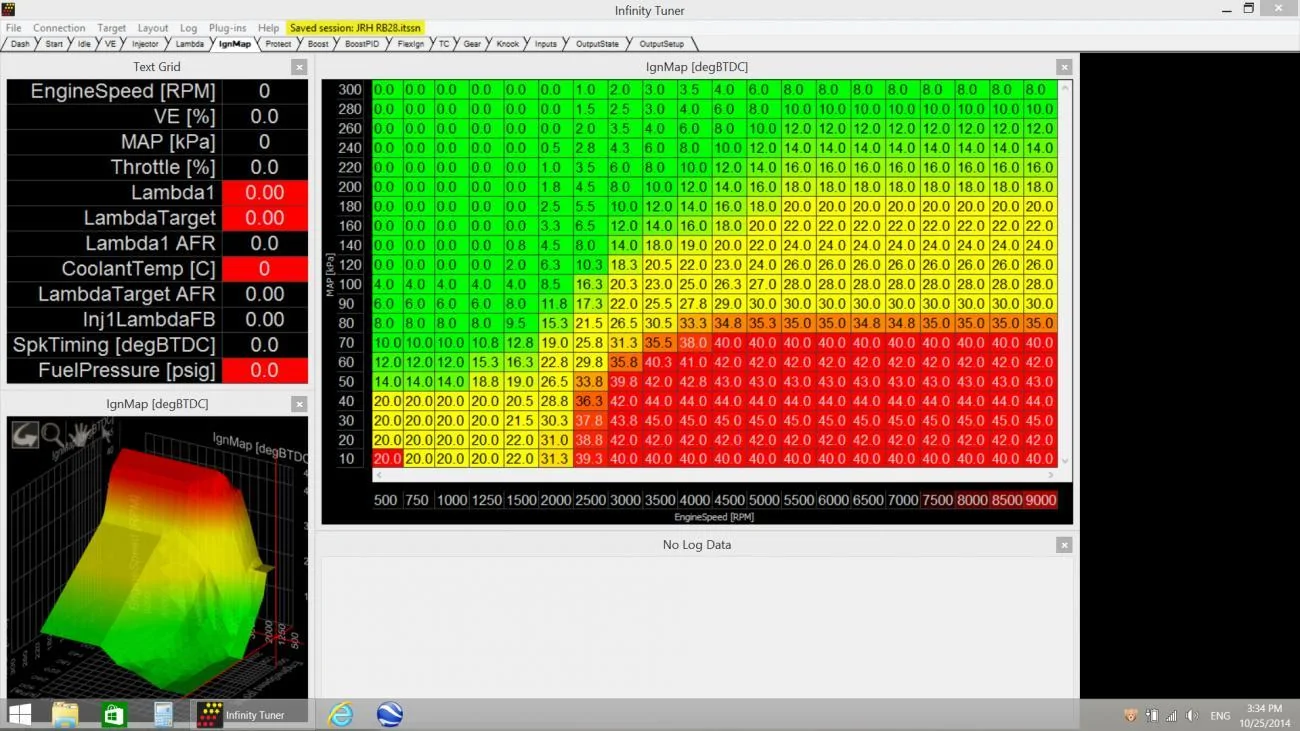This screenshot has height=731, width=1300.
Task: Click the 500 EngineSpeed column header
Action: [386, 500]
